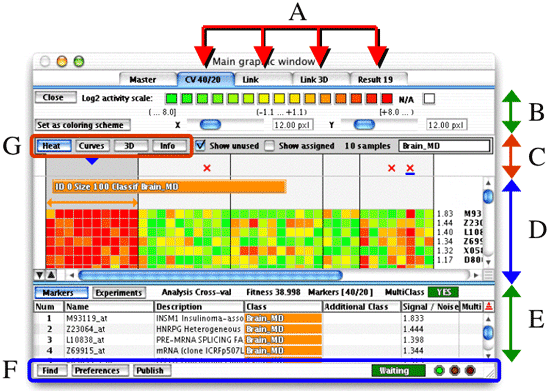Viewport: 550px width, 391px height.
Task: Click the underlined red X marker above heatmap
Action: (x=410, y=169)
